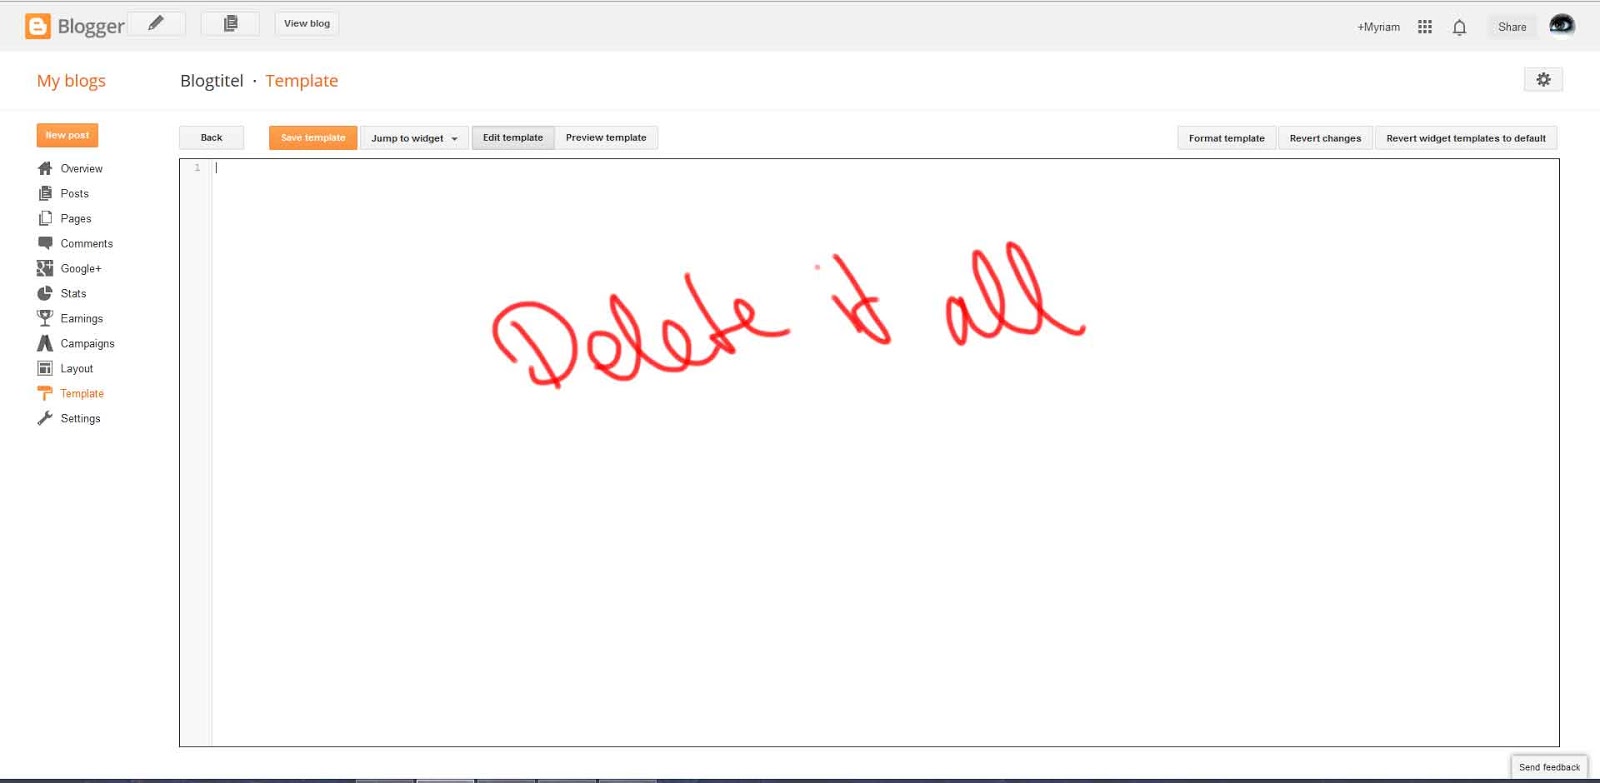Click Revert widget templates to default
Image resolution: width=1600 pixels, height=783 pixels.
(1466, 138)
